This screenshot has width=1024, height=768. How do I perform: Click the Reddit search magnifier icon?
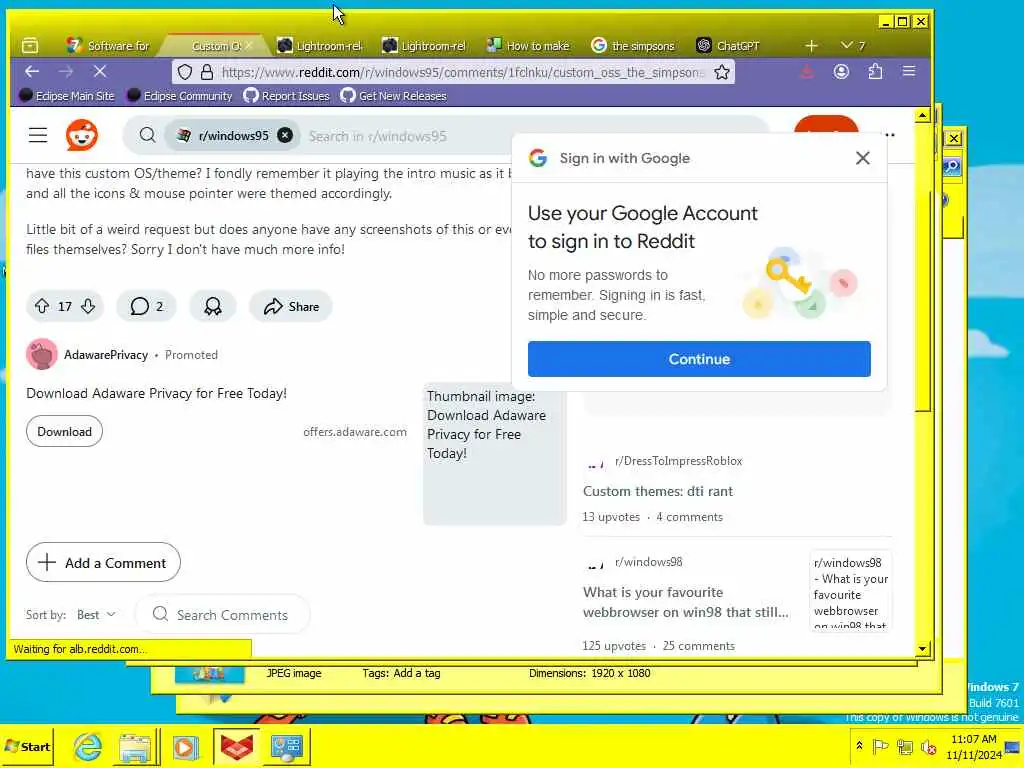(x=148, y=135)
